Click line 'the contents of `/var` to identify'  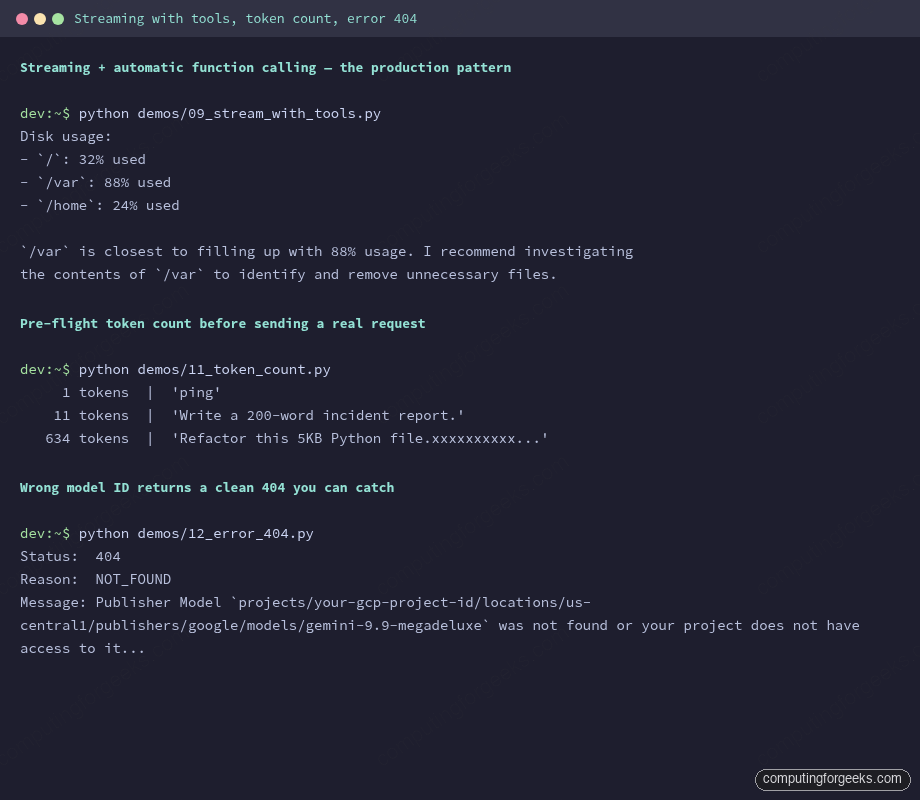click(288, 275)
